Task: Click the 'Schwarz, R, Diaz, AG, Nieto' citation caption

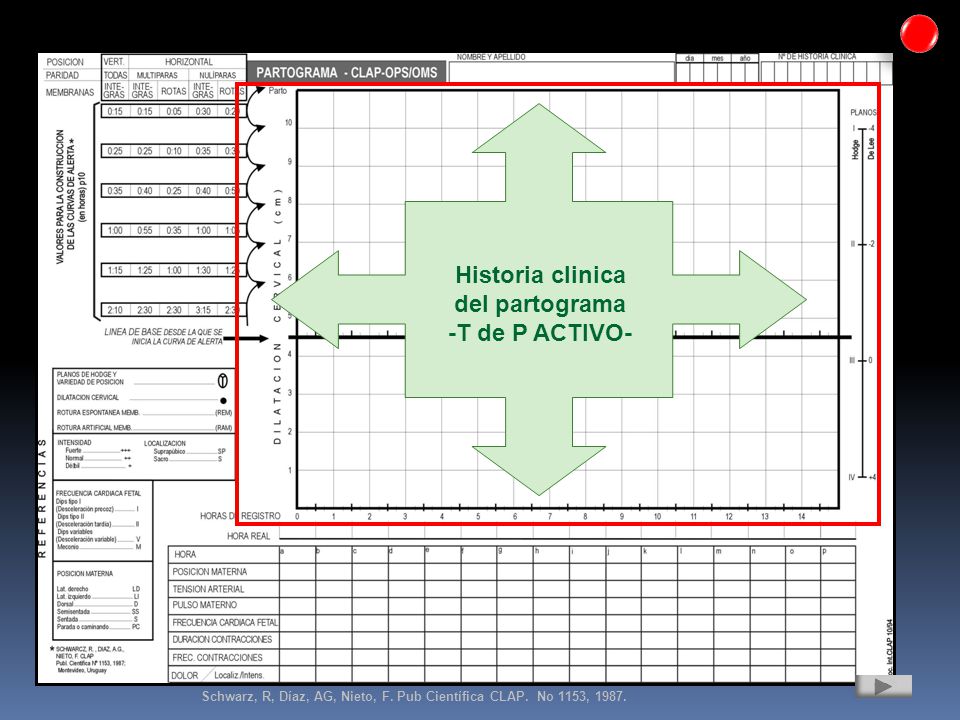Action: click(414, 696)
